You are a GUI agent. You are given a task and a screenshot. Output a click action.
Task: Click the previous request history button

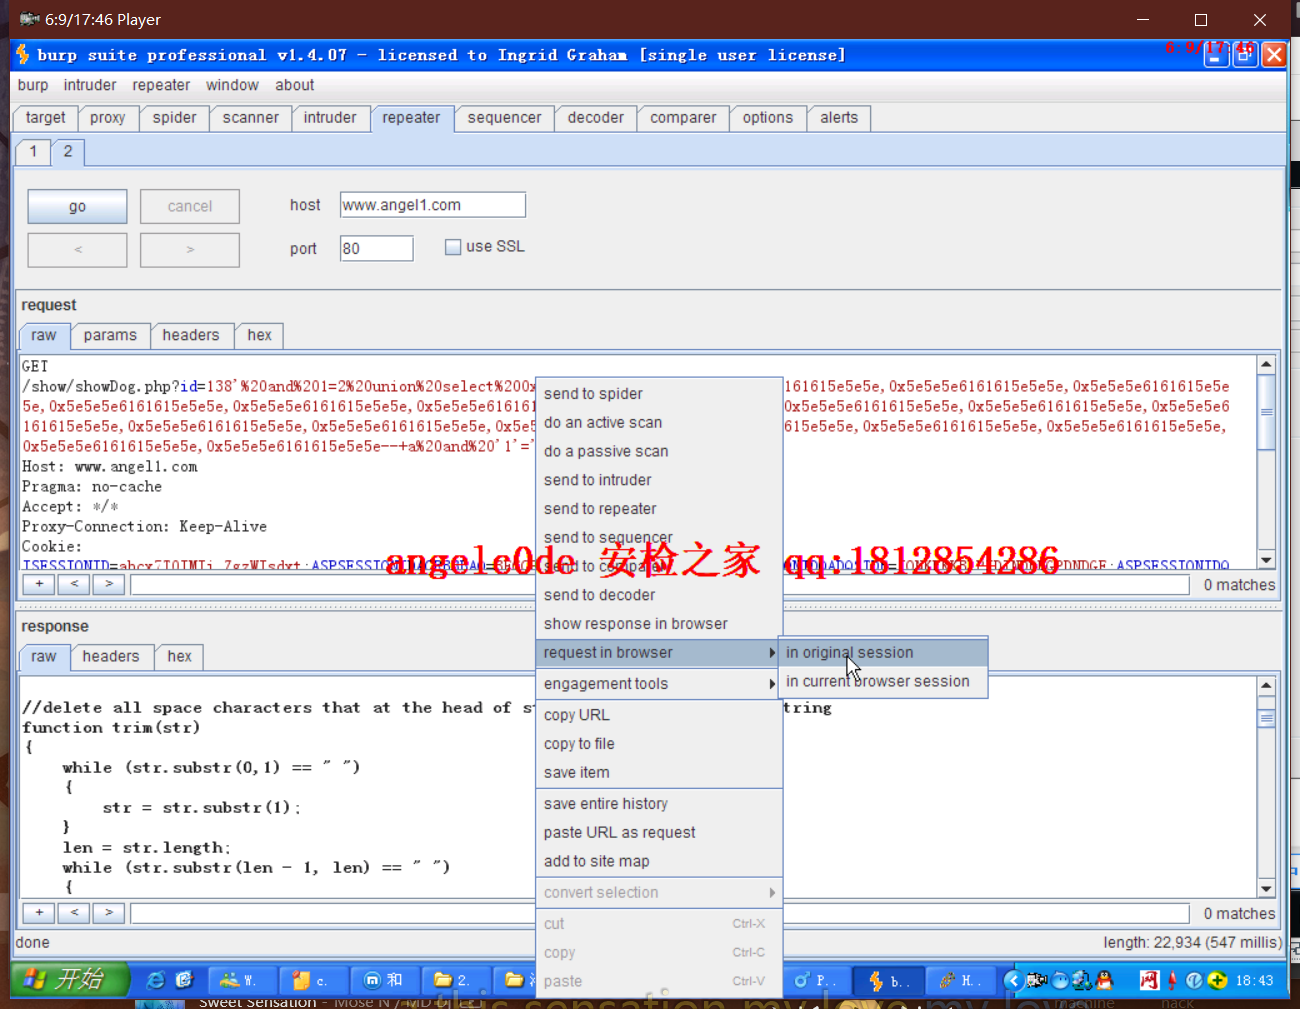(x=77, y=250)
